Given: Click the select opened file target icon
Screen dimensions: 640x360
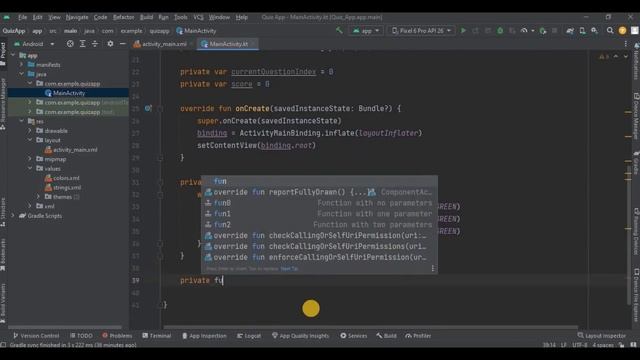Looking at the screenshot, I should (x=70, y=44).
